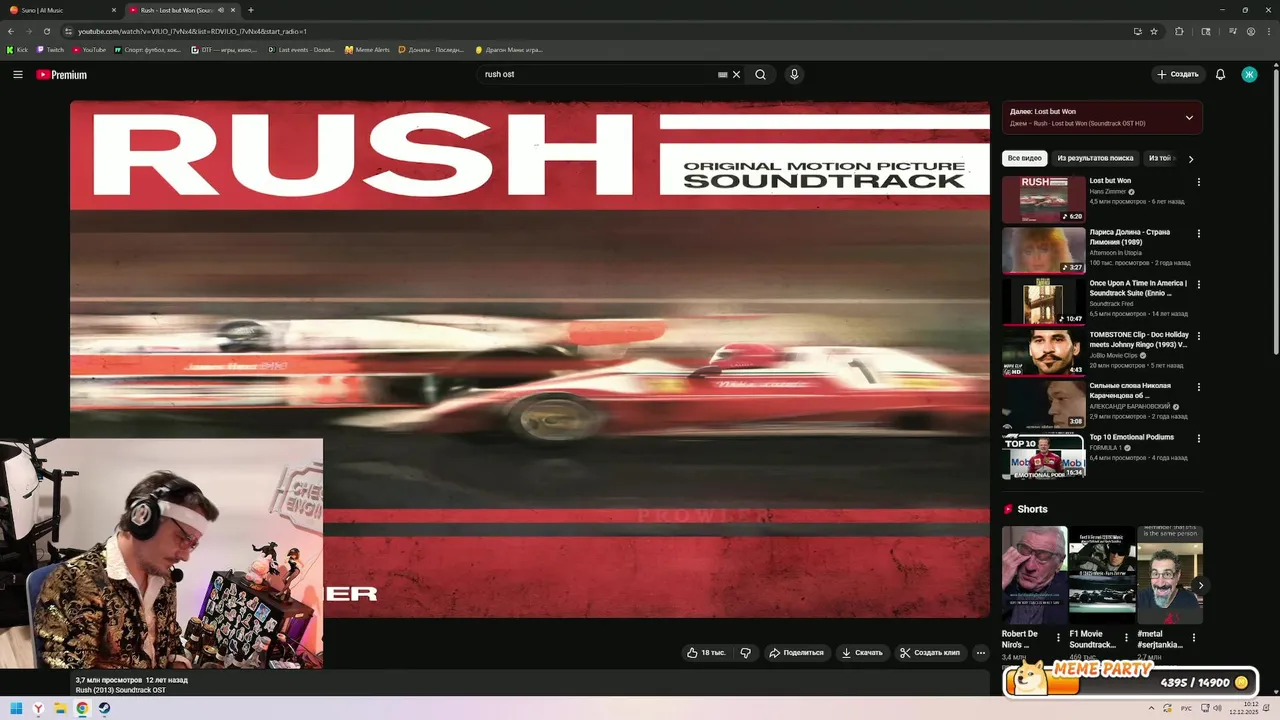The width and height of the screenshot is (1280, 720).
Task: Select the 'Из результатов поиска' chip
Action: tap(1095, 158)
